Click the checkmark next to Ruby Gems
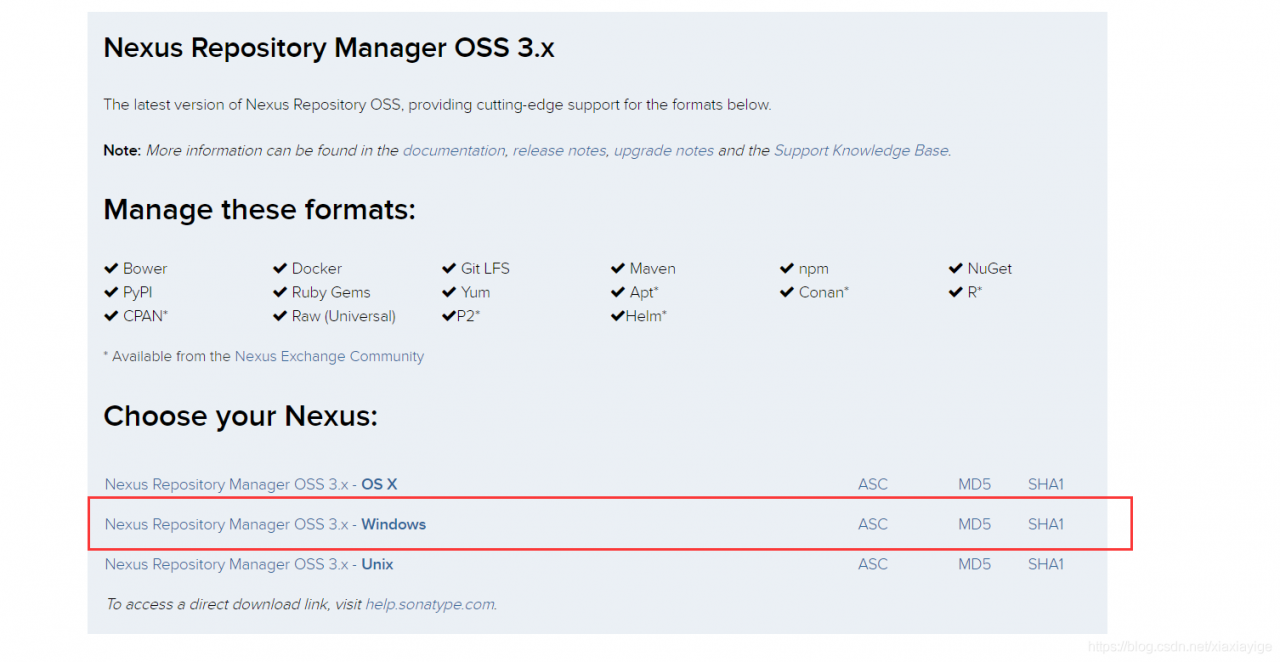 (x=280, y=292)
